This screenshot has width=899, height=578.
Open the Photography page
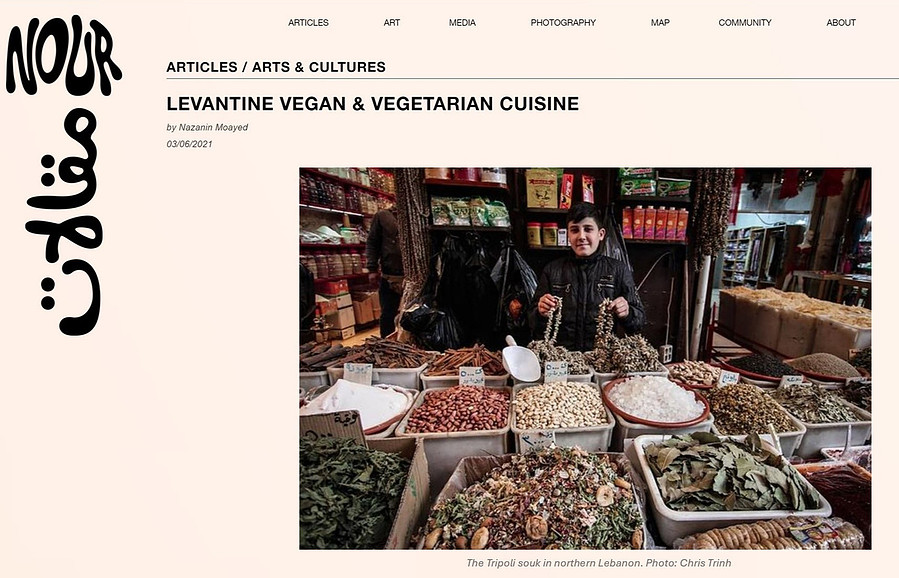coord(563,22)
